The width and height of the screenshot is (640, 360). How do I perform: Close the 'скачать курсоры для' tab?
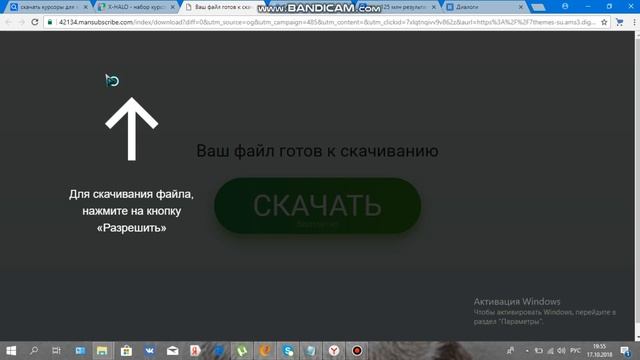point(85,7)
